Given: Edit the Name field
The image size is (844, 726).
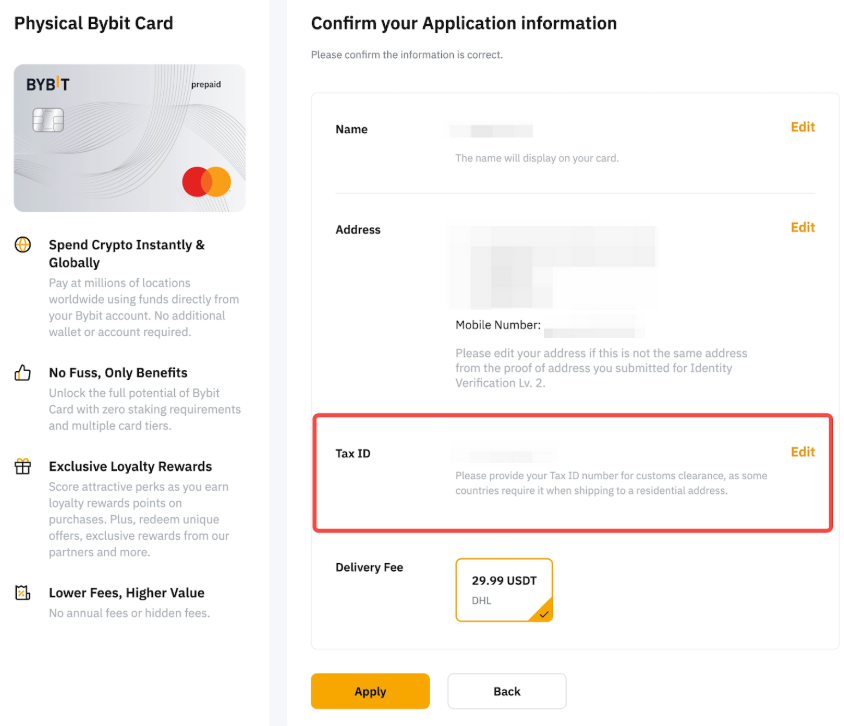Looking at the screenshot, I should 802,127.
